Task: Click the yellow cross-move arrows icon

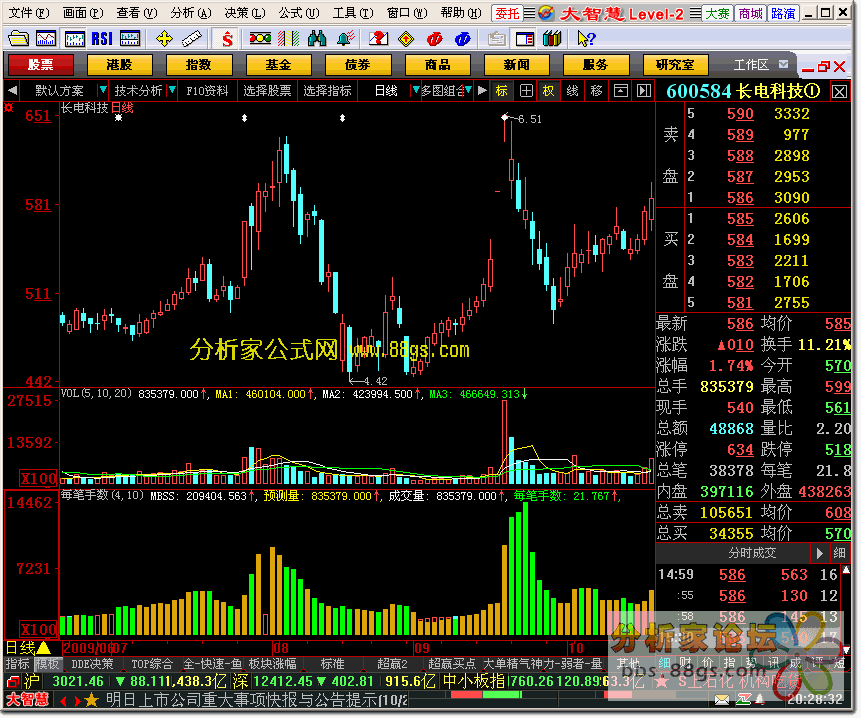Action: tap(164, 39)
